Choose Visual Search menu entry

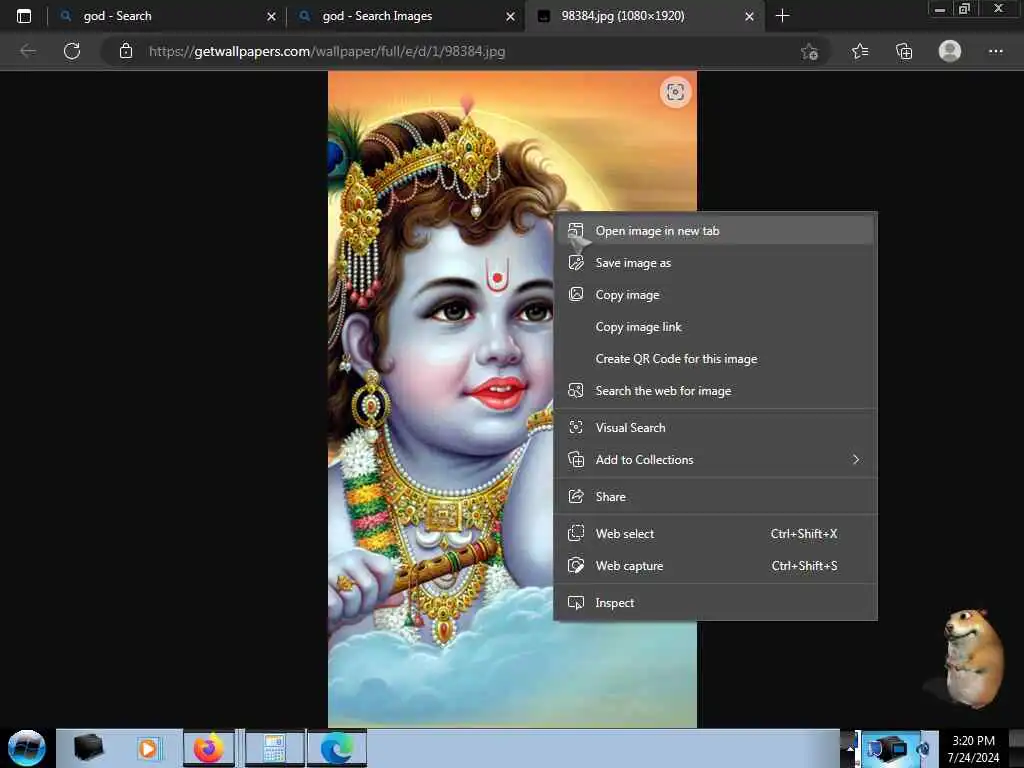pos(715,428)
